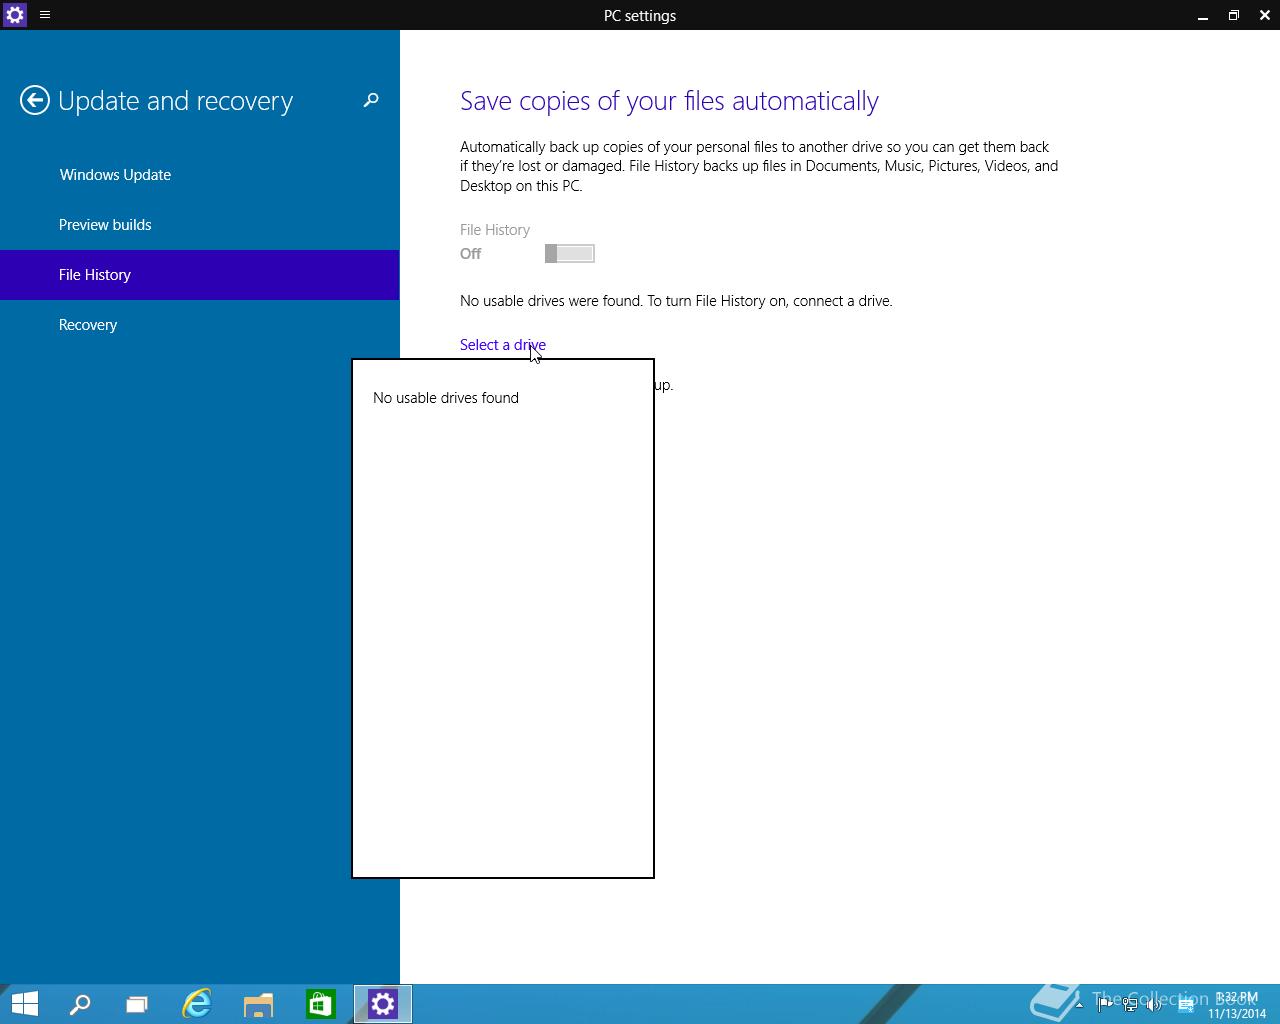The image size is (1280, 1024).
Task: Click the PC settings gear icon in title bar
Action: click(x=15, y=15)
